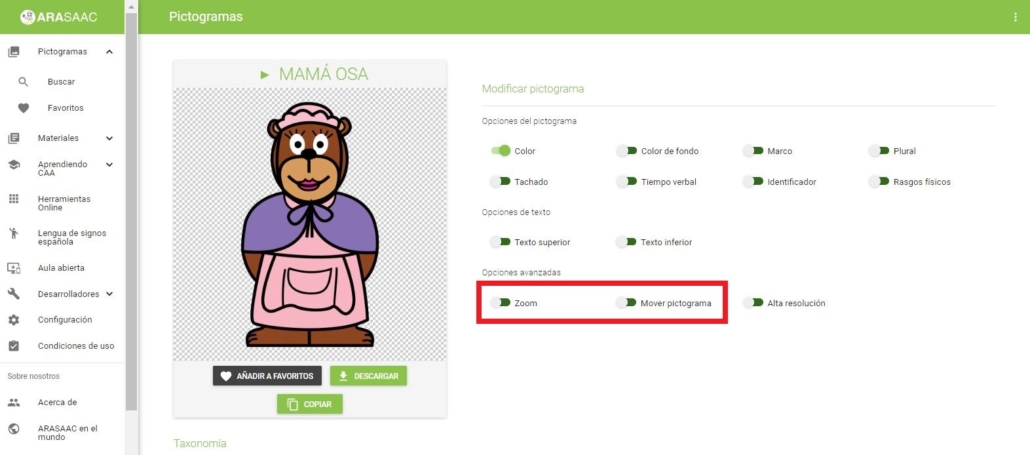Open Acerca de menu item
1030x455 pixels.
tap(57, 402)
